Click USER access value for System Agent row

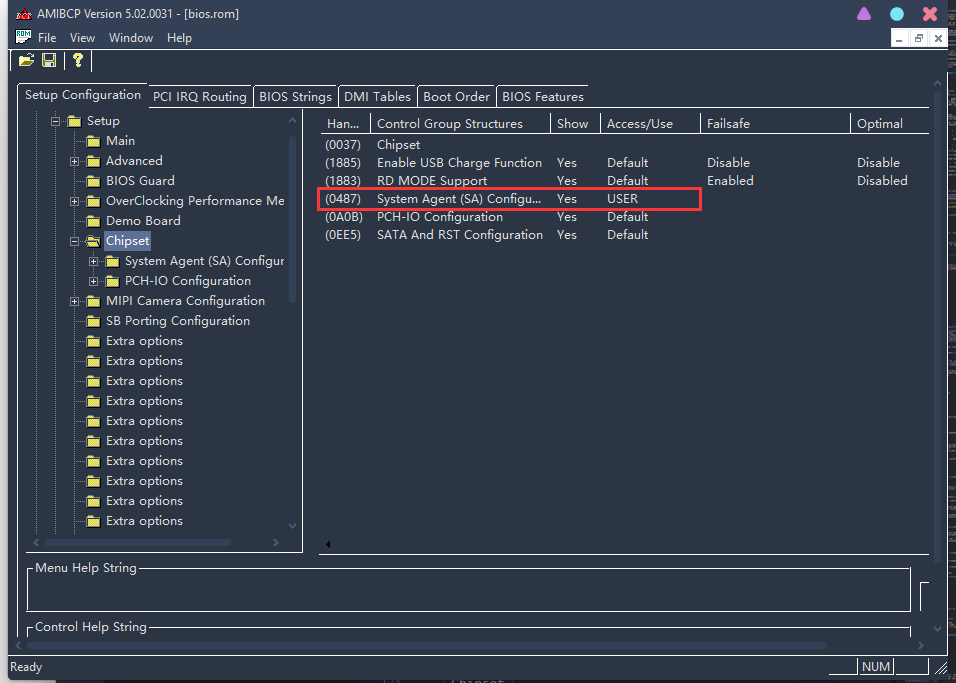[622, 199]
